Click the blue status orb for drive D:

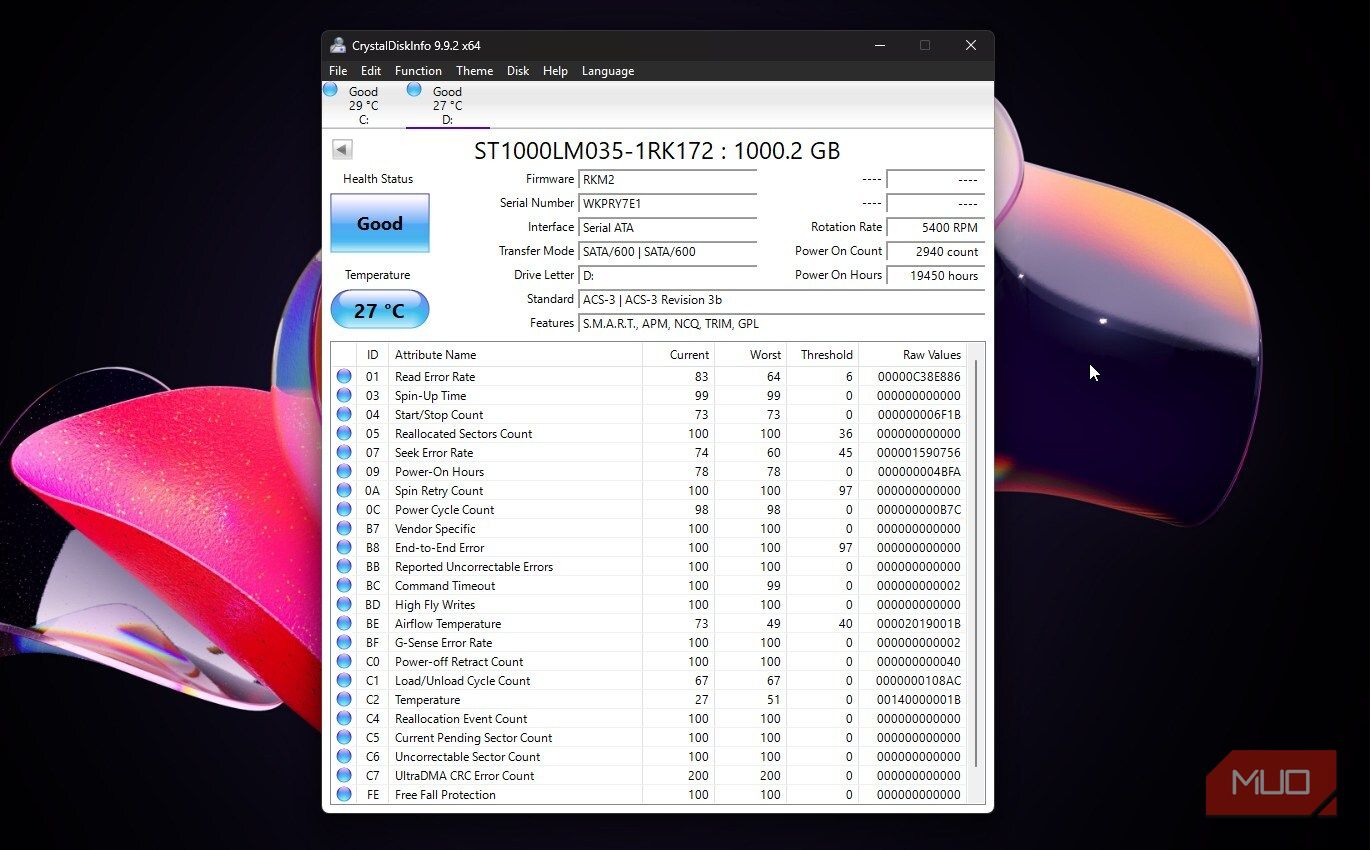click(x=414, y=89)
